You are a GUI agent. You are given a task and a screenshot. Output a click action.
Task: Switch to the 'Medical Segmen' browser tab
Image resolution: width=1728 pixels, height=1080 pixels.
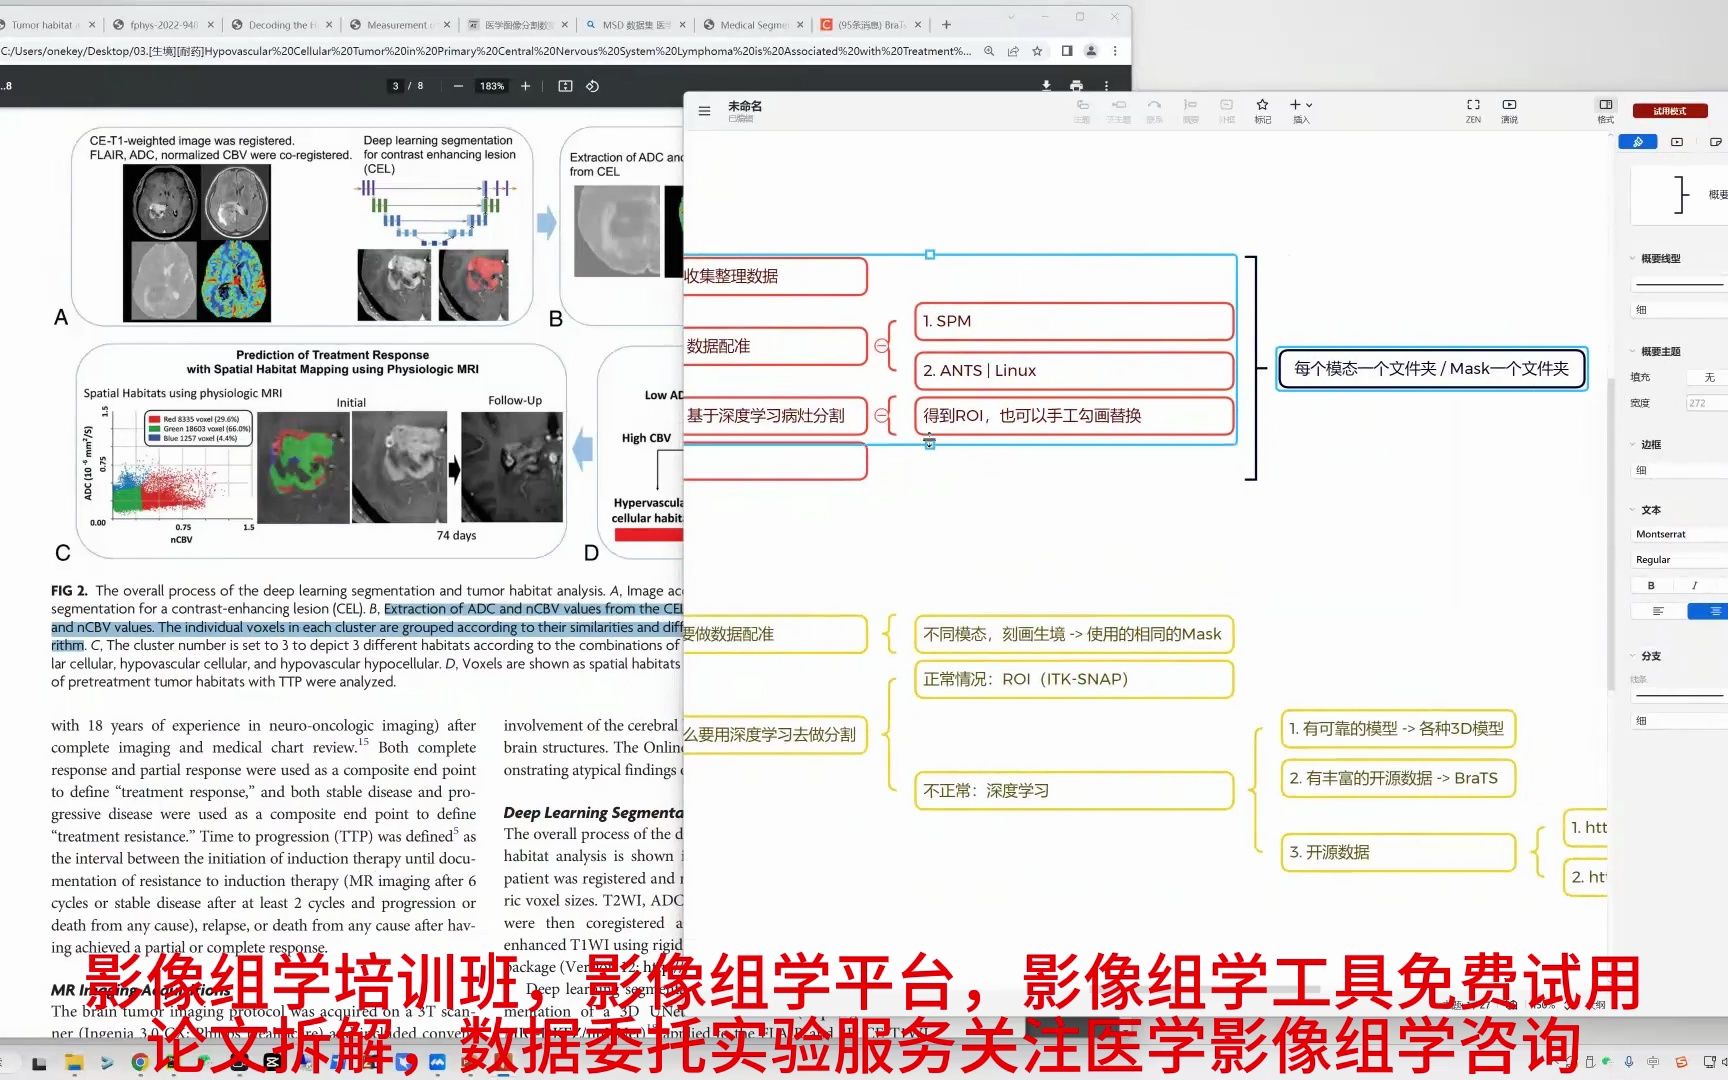(x=752, y=25)
